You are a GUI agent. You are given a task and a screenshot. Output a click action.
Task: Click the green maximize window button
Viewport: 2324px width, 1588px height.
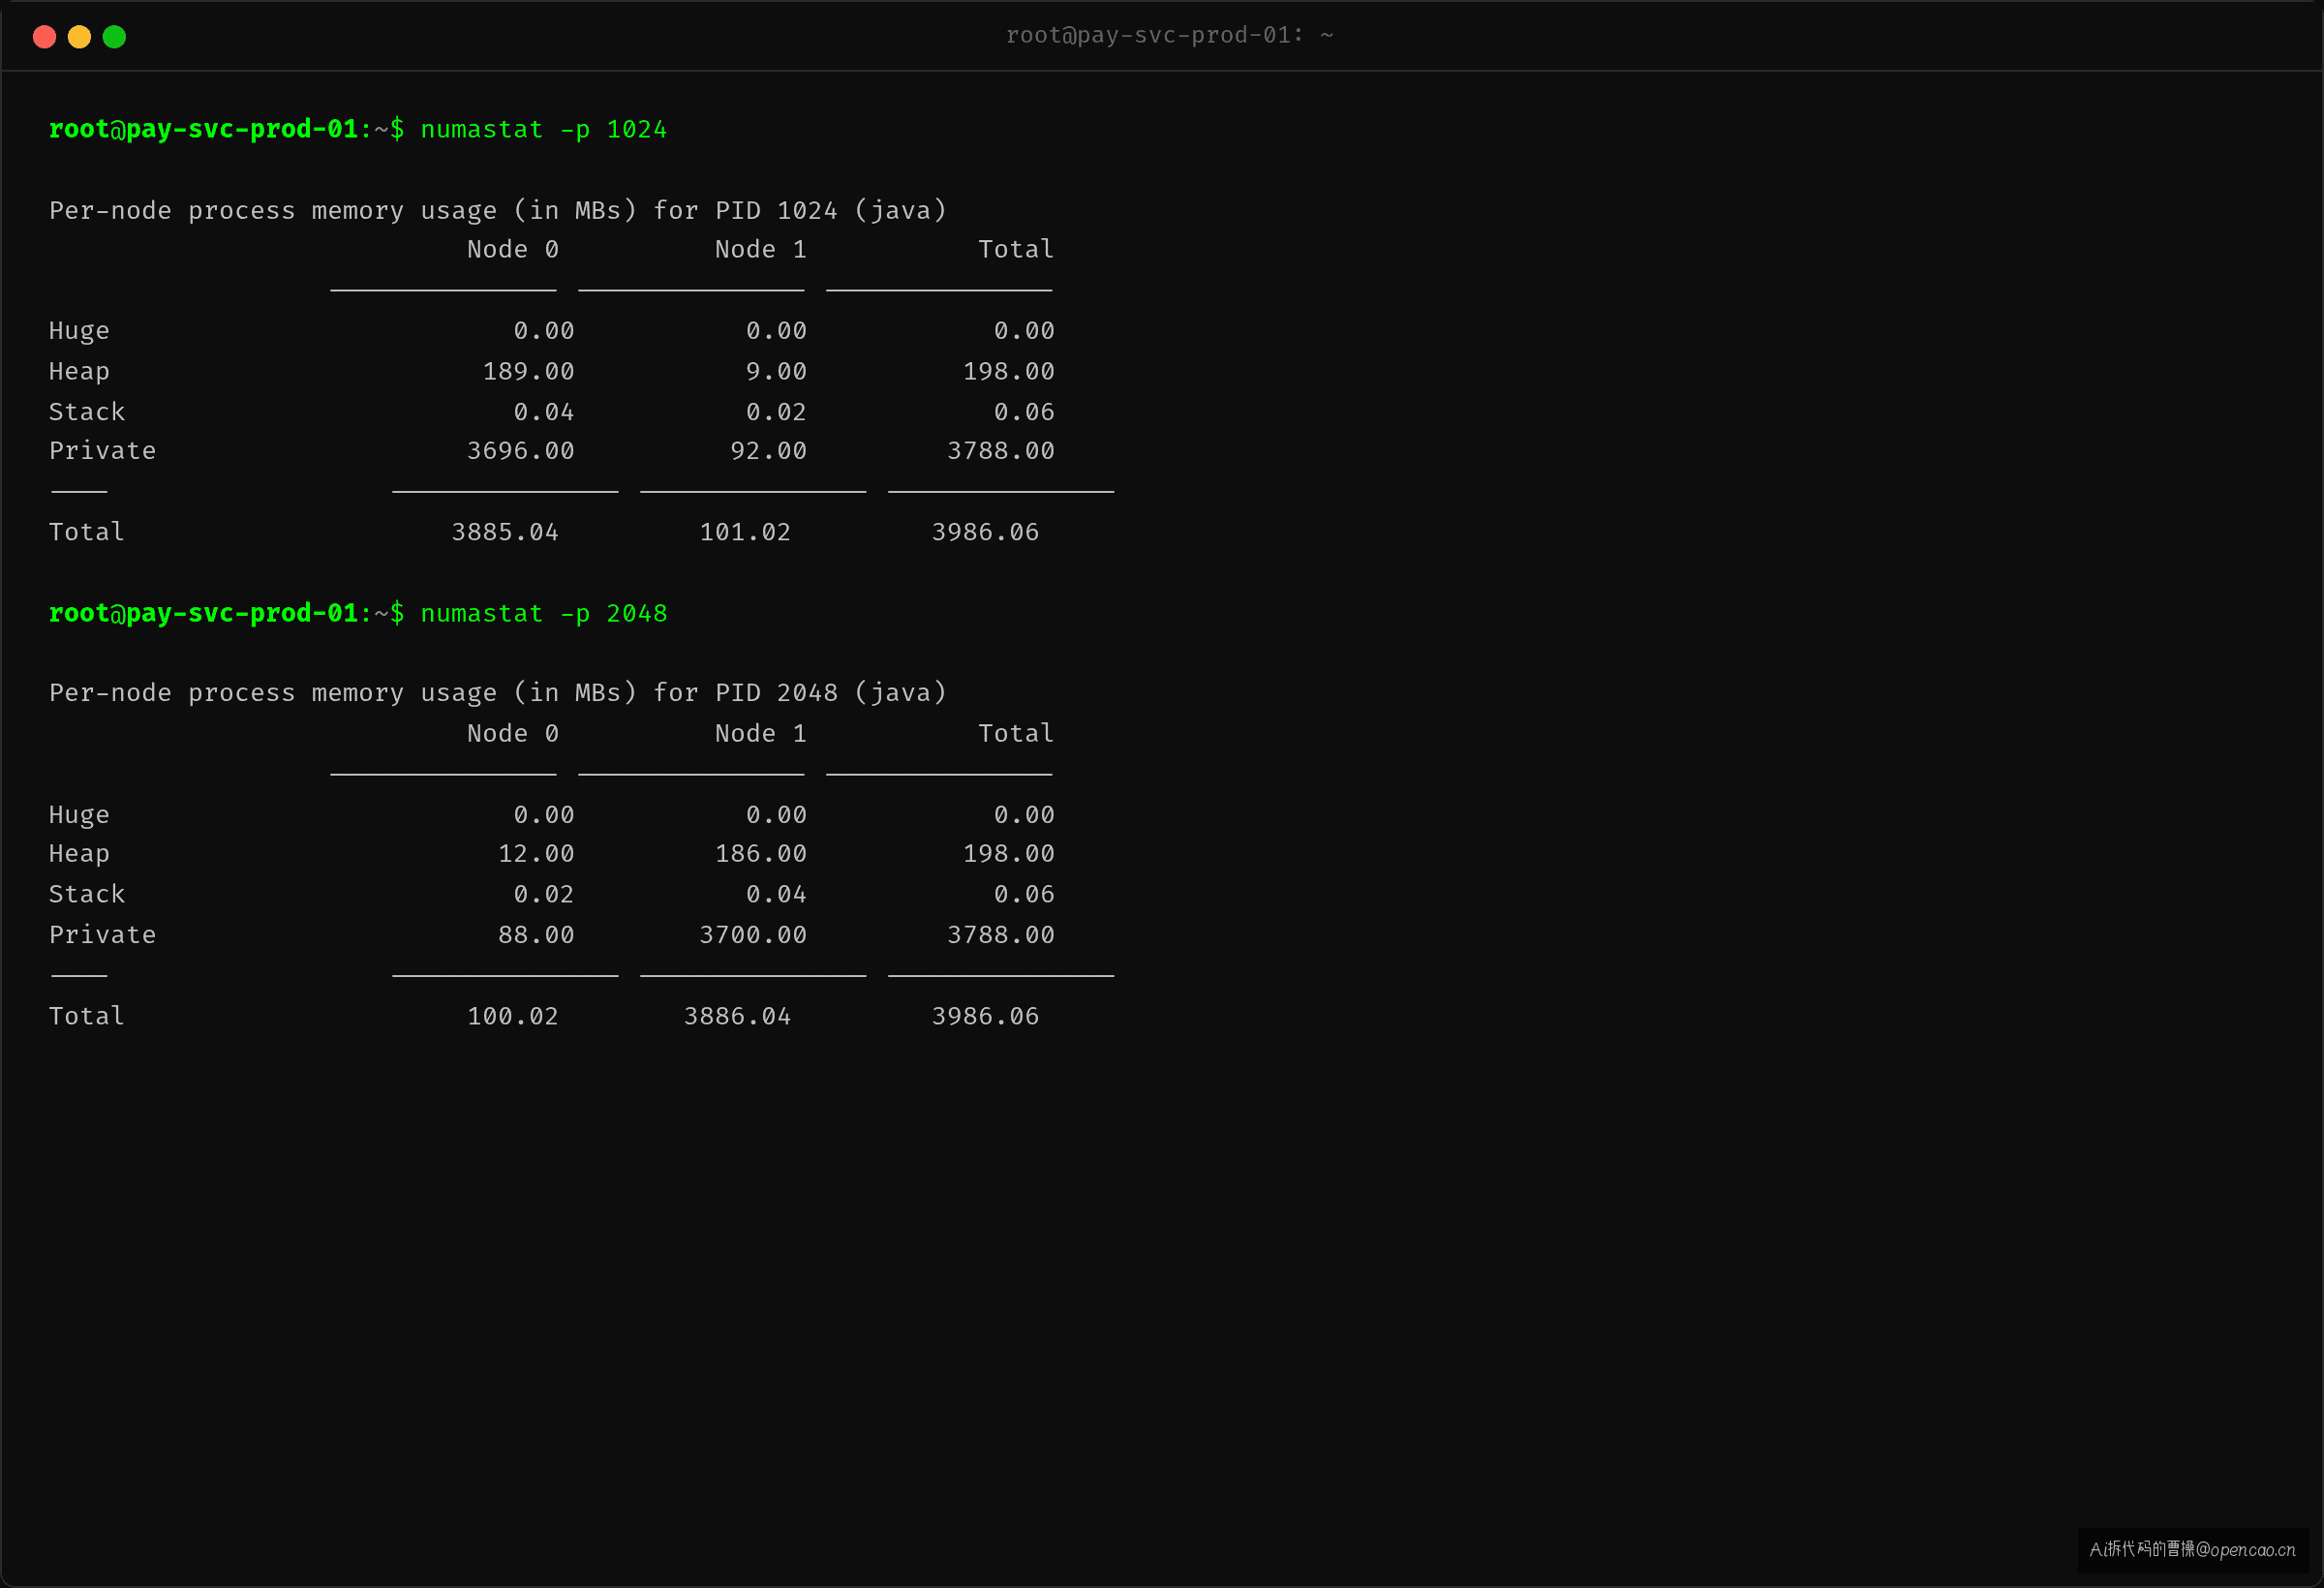click(x=114, y=37)
